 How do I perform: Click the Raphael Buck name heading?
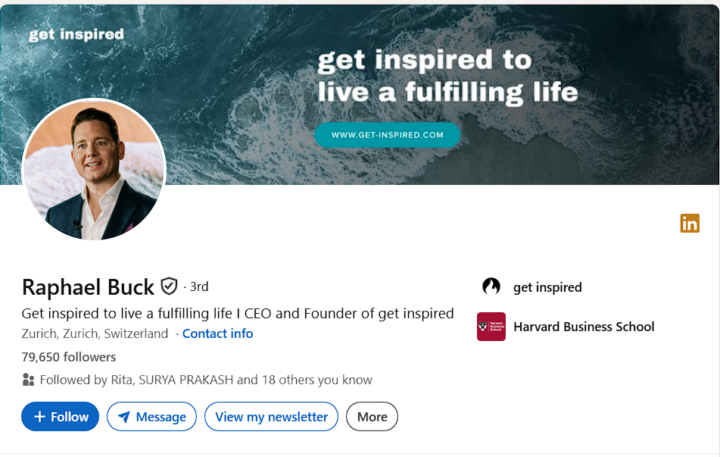(88, 287)
